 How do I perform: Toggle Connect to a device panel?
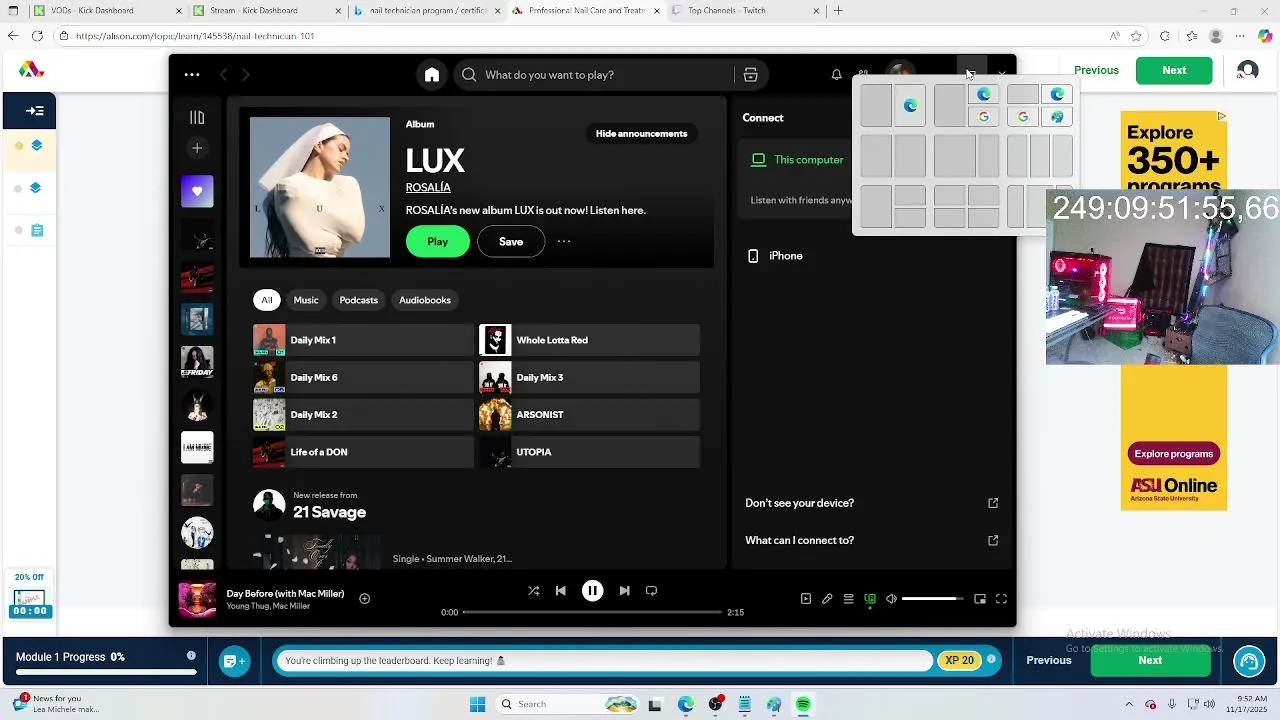870,599
